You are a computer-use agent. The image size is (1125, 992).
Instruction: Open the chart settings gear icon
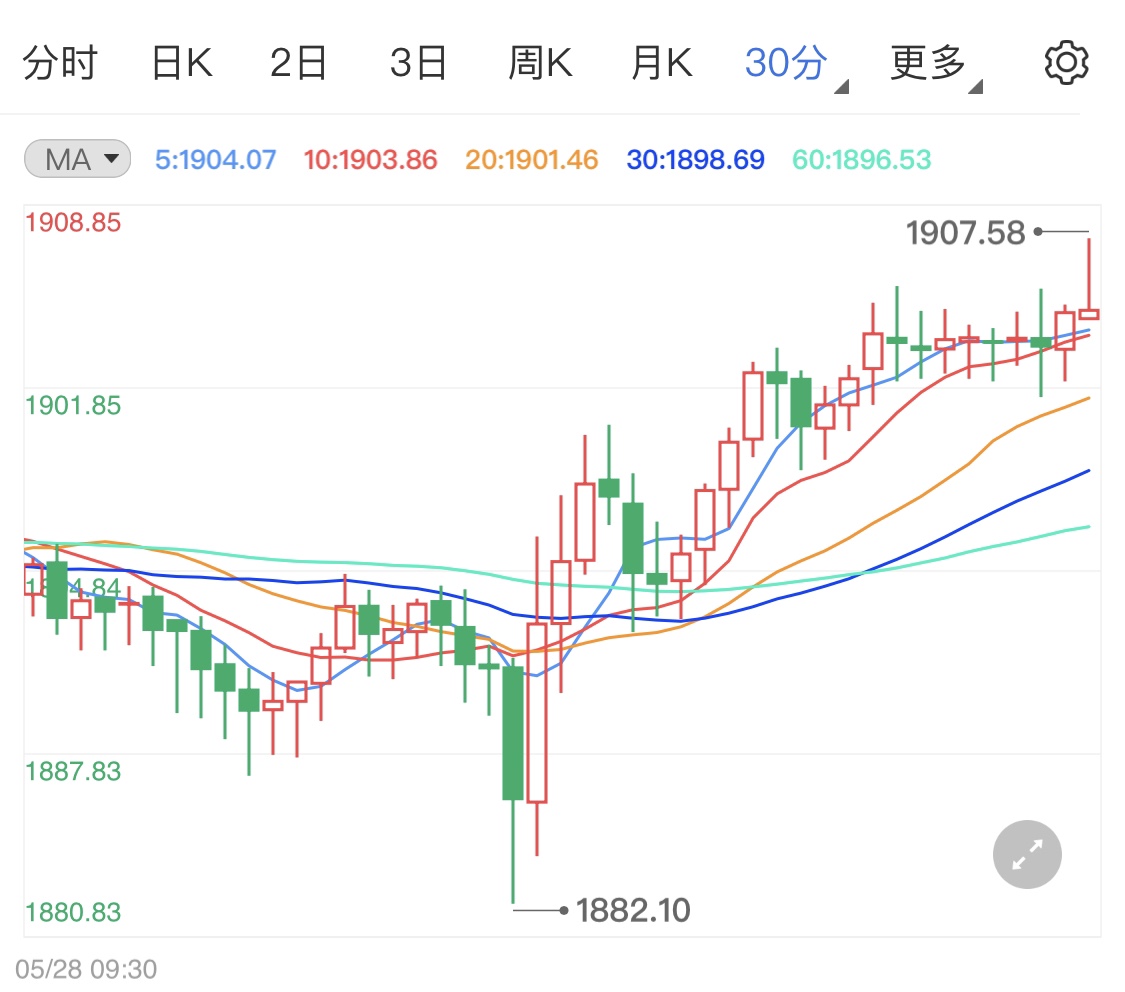(1066, 63)
